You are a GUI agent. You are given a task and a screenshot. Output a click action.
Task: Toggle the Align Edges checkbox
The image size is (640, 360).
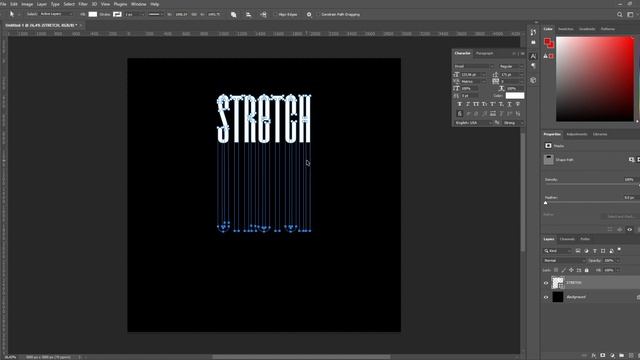276,14
